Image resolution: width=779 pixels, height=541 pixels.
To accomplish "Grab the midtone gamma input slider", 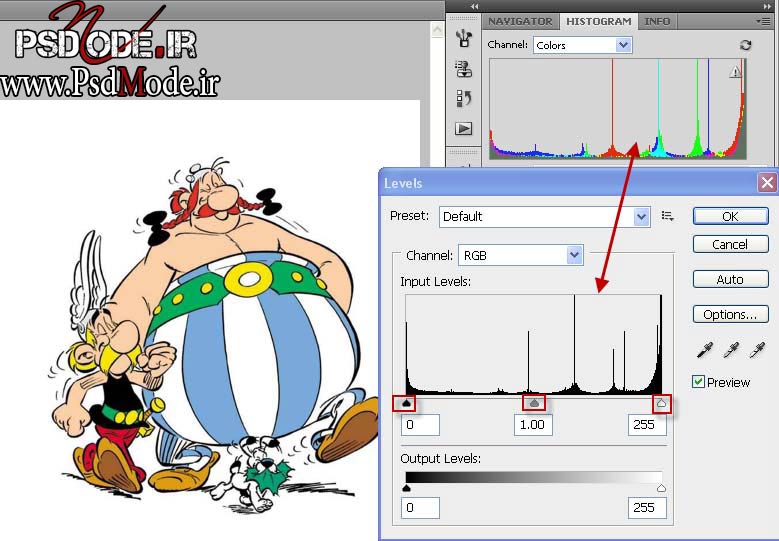I will [534, 403].
